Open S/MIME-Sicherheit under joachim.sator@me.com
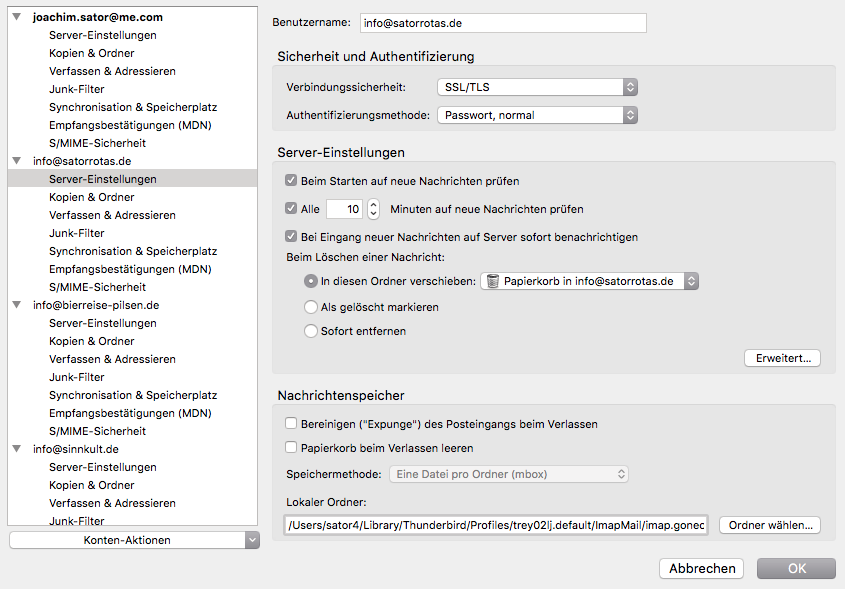Viewport: 845px width, 589px height. point(97,143)
